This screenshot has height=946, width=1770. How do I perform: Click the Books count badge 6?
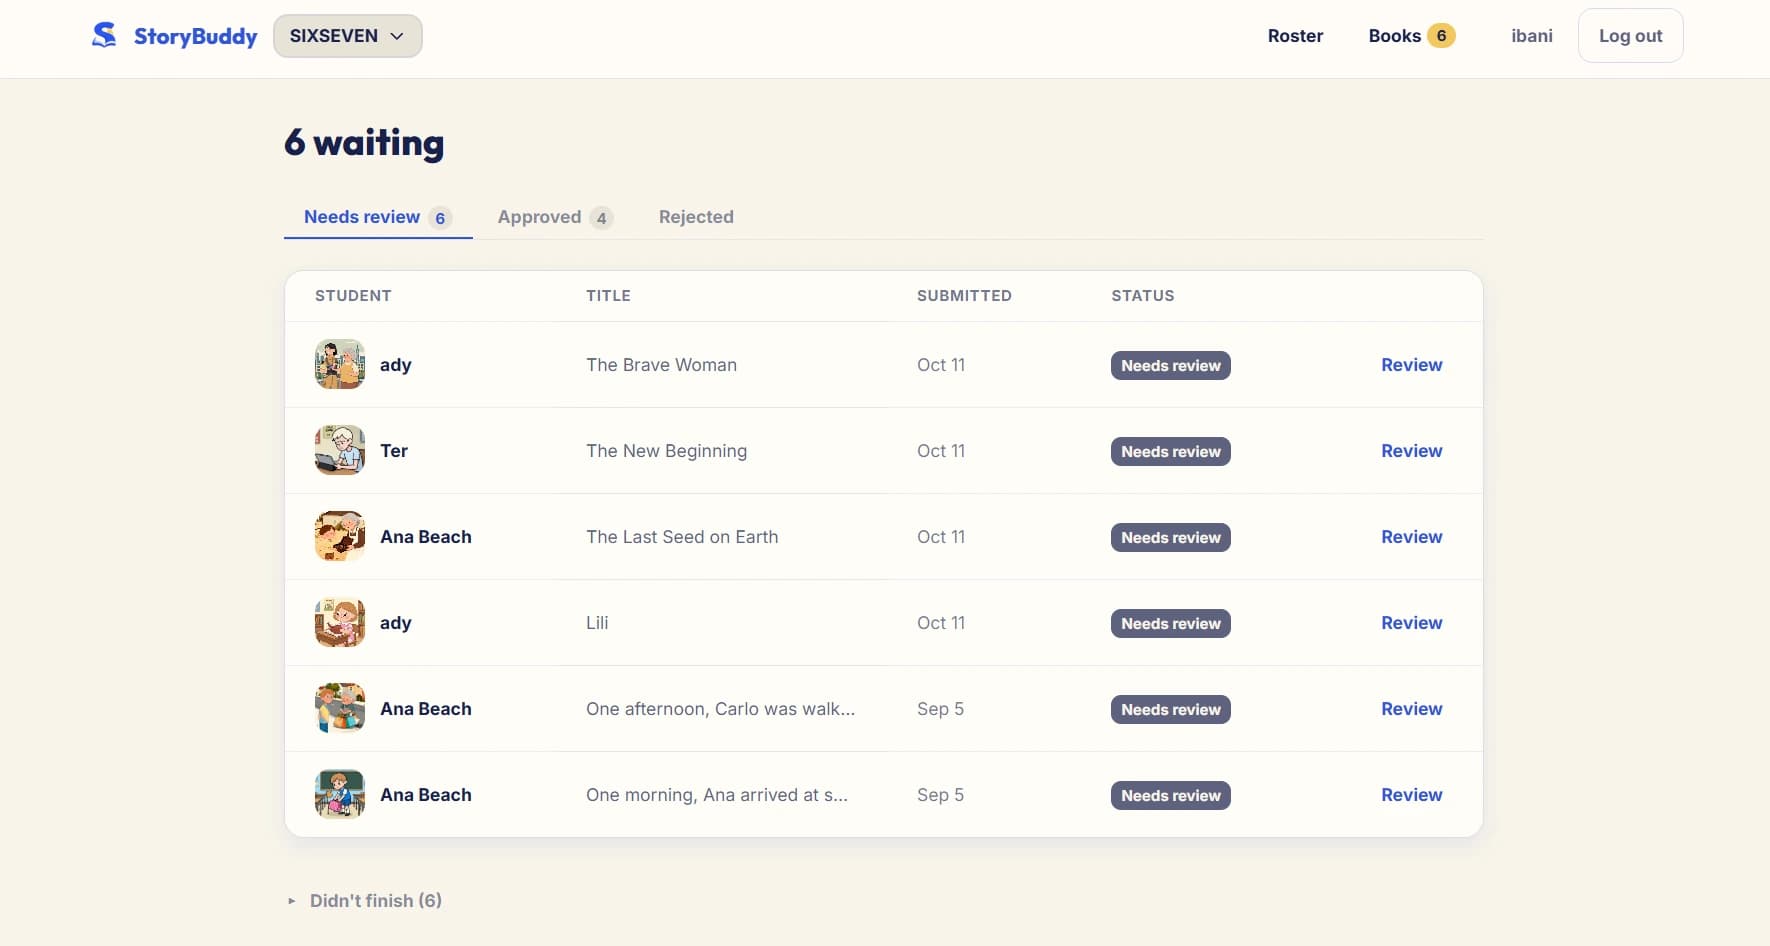pos(1441,36)
